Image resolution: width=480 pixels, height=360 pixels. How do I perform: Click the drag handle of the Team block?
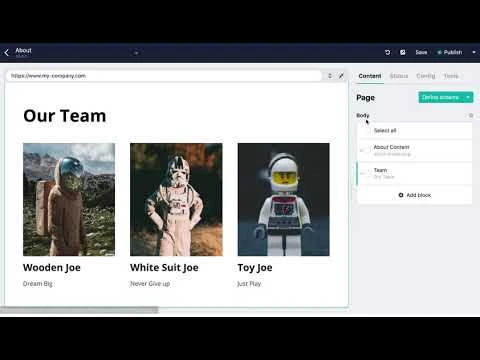pyautogui.click(x=362, y=173)
